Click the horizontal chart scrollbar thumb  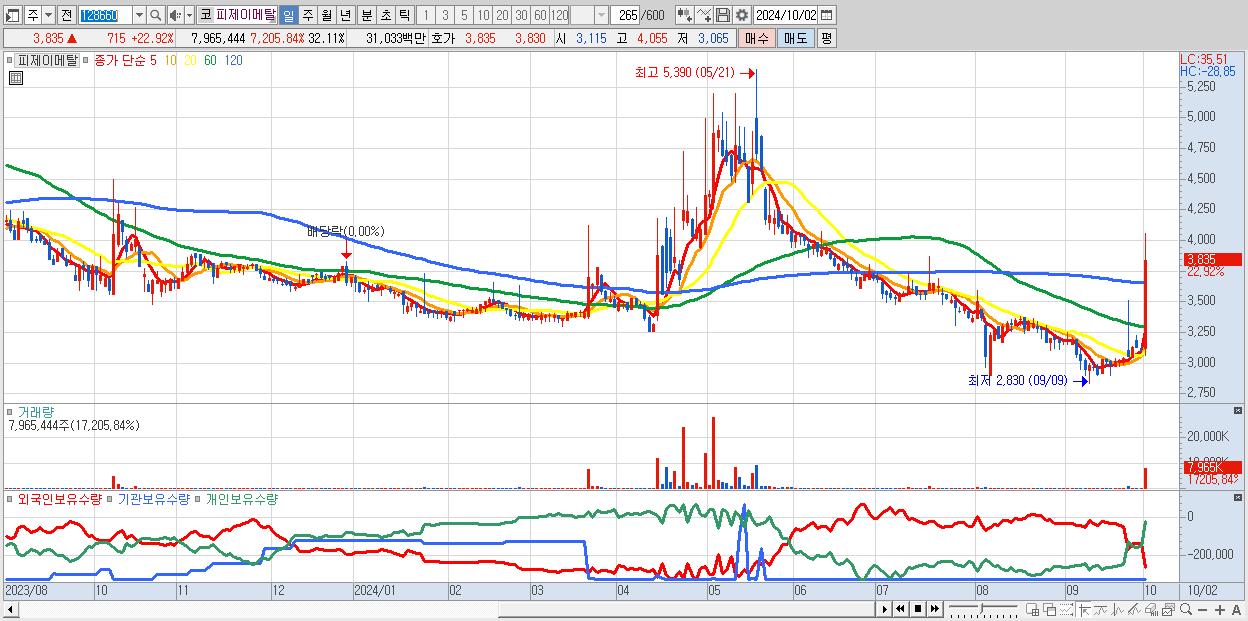tap(686, 610)
